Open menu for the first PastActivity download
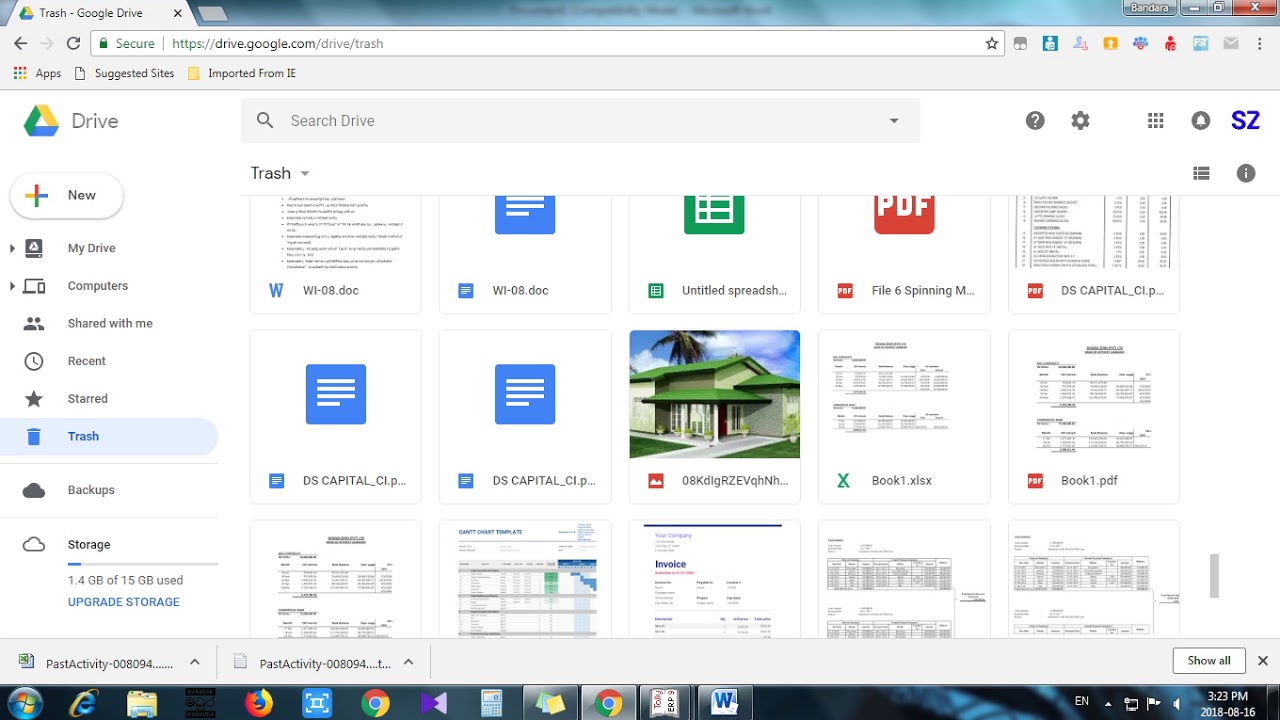This screenshot has width=1280, height=720. pos(194,662)
